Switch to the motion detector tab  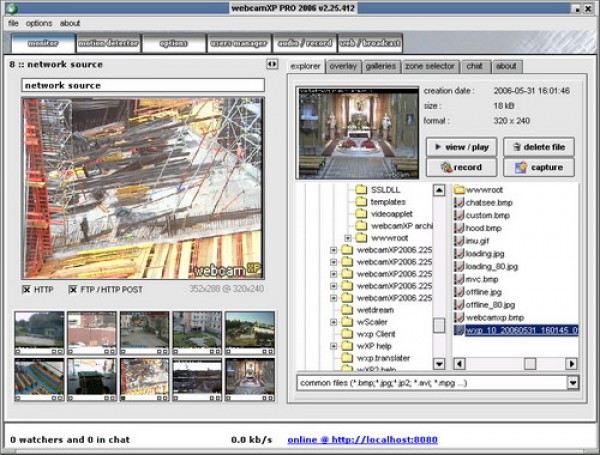click(x=107, y=43)
